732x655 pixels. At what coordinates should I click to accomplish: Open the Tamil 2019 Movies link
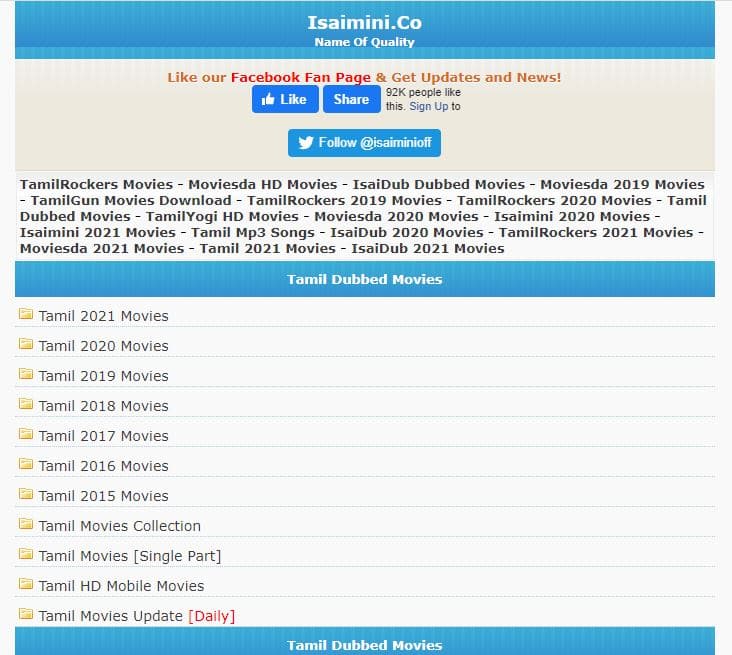pos(103,376)
